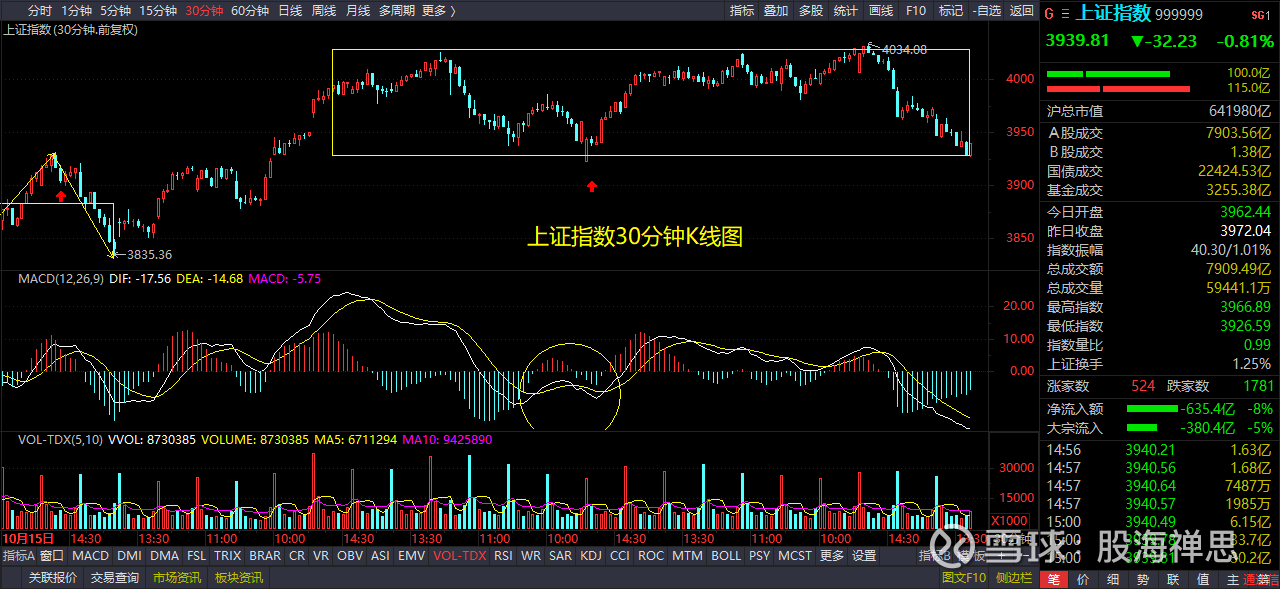Switch indicator to BRAR
The height and width of the screenshot is (589, 1280).
[265, 556]
